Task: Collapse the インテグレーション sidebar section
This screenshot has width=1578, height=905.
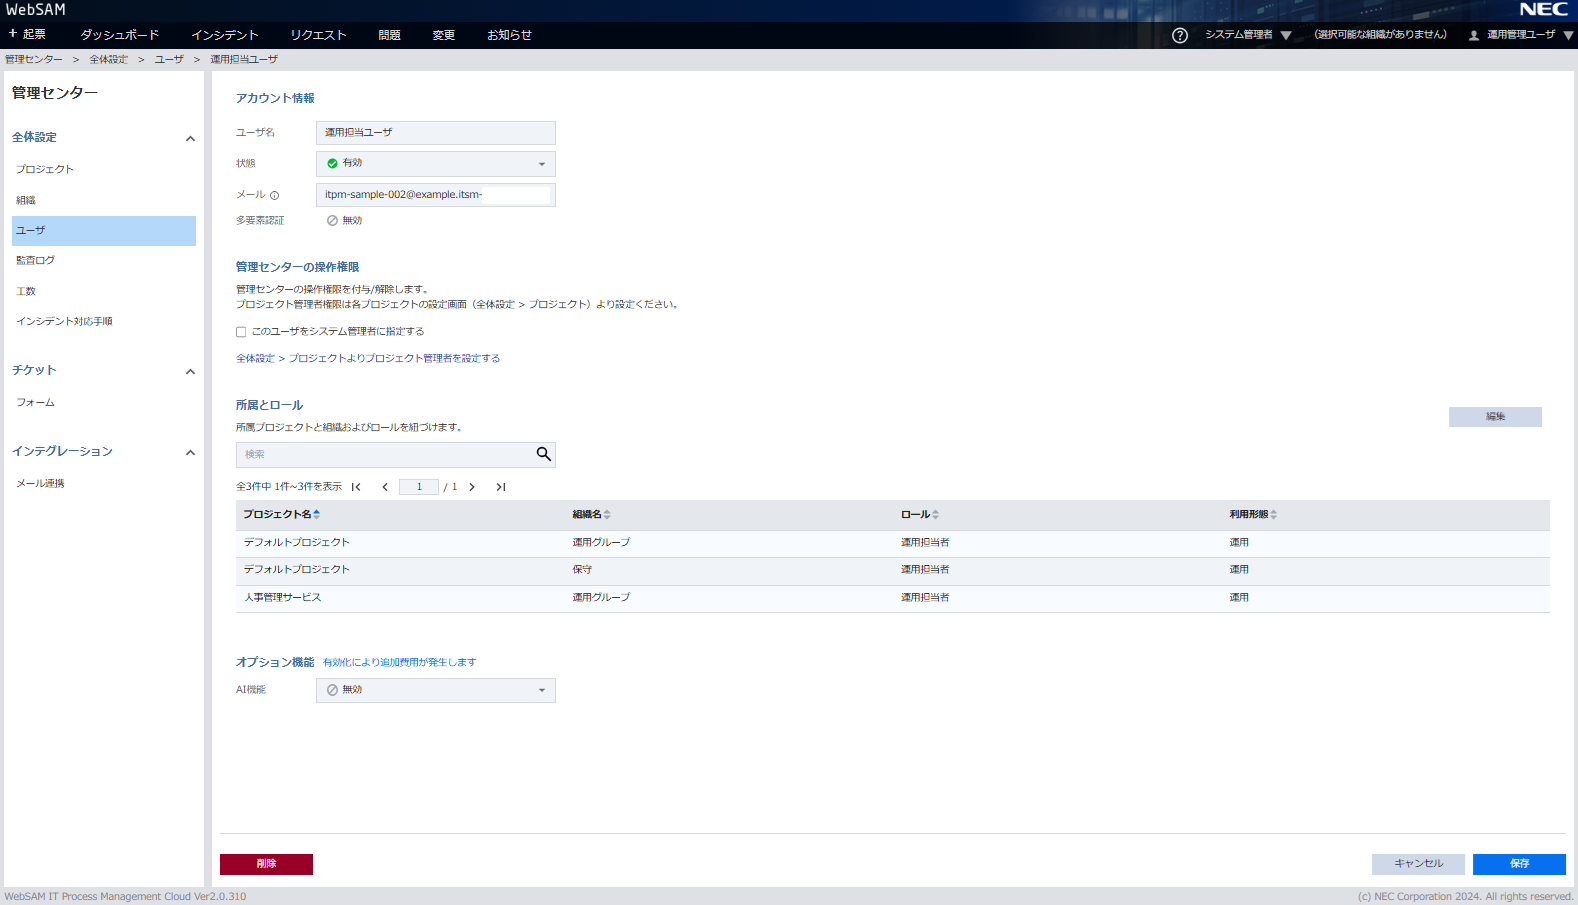Action: (x=190, y=453)
